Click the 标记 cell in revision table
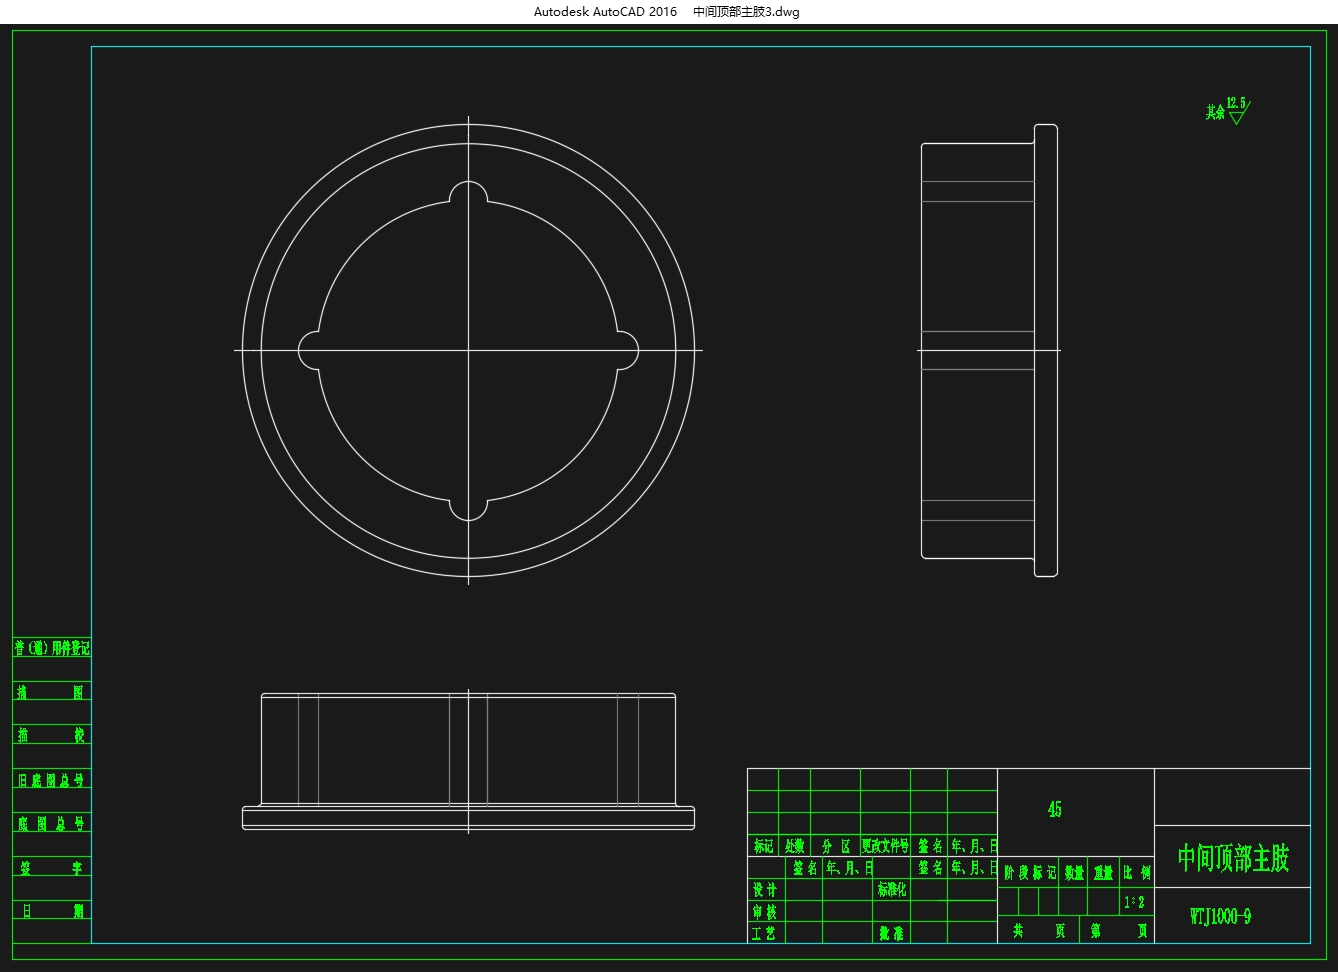The width and height of the screenshot is (1338, 972). [x=763, y=846]
